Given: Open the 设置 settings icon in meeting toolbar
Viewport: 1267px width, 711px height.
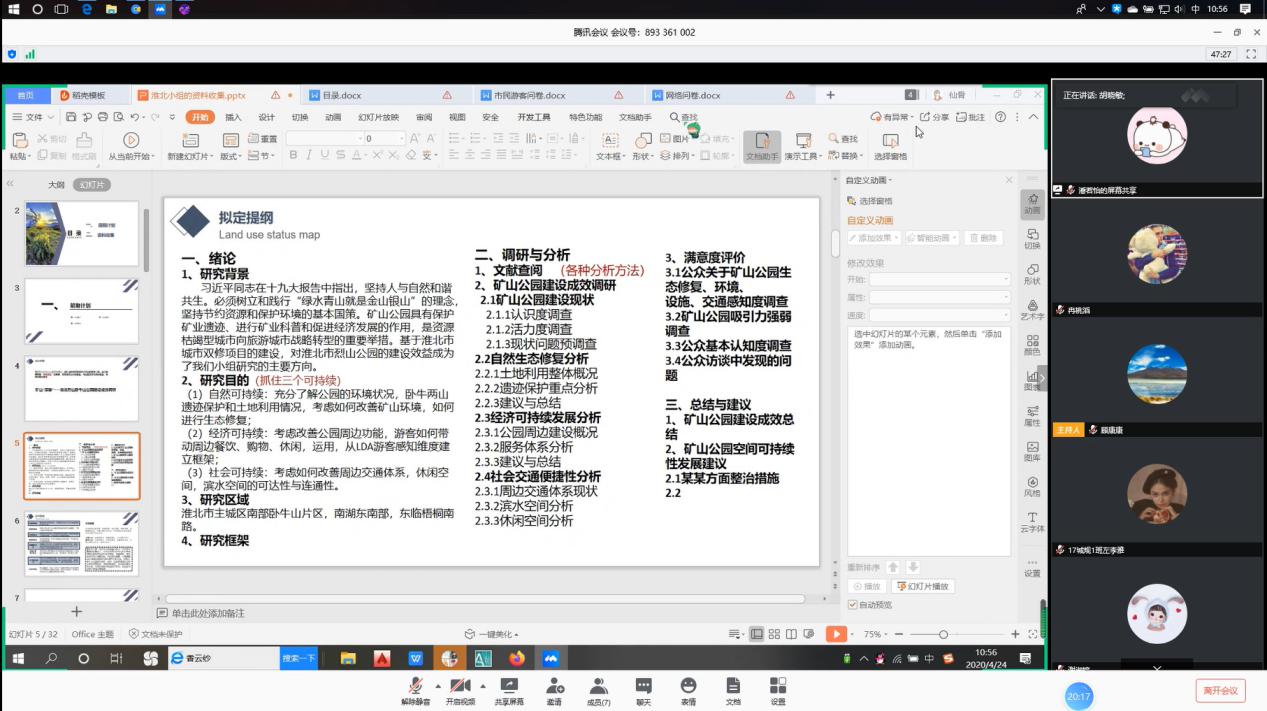Looking at the screenshot, I should click(777, 686).
